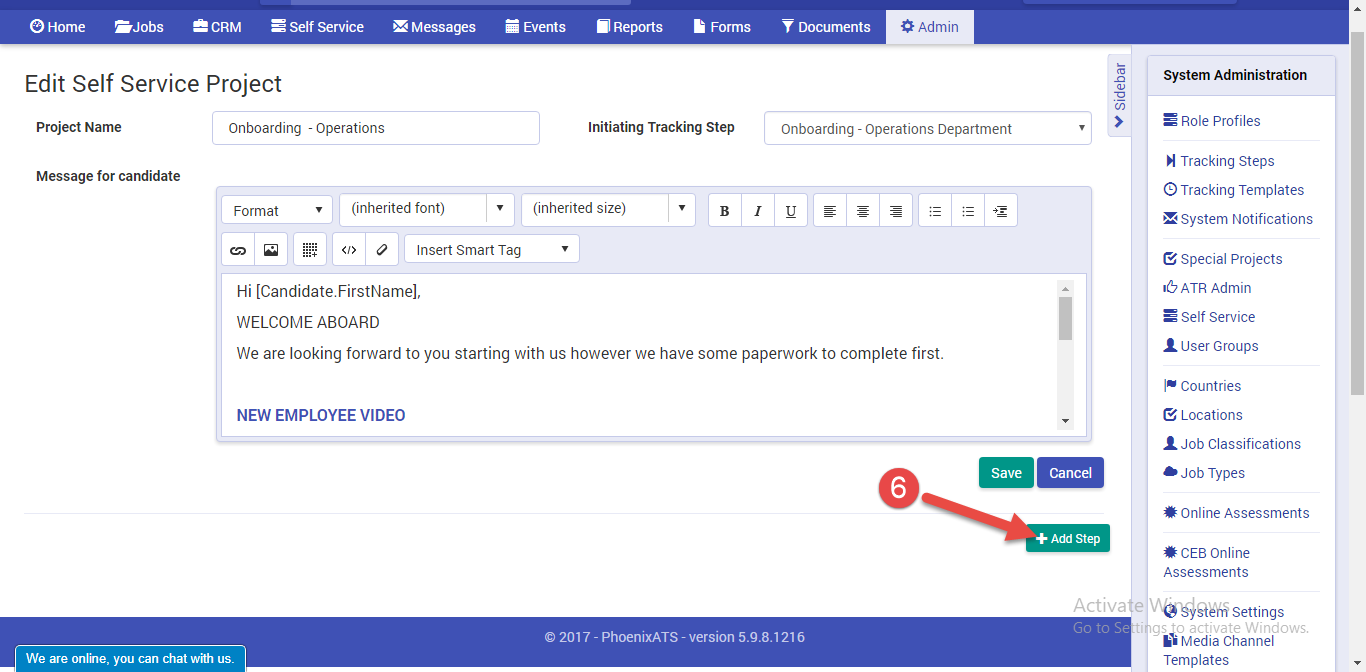Open the Initiating Tracking Step dropdown
Image resolution: width=1366 pixels, height=672 pixels.
pyautogui.click(x=928, y=128)
